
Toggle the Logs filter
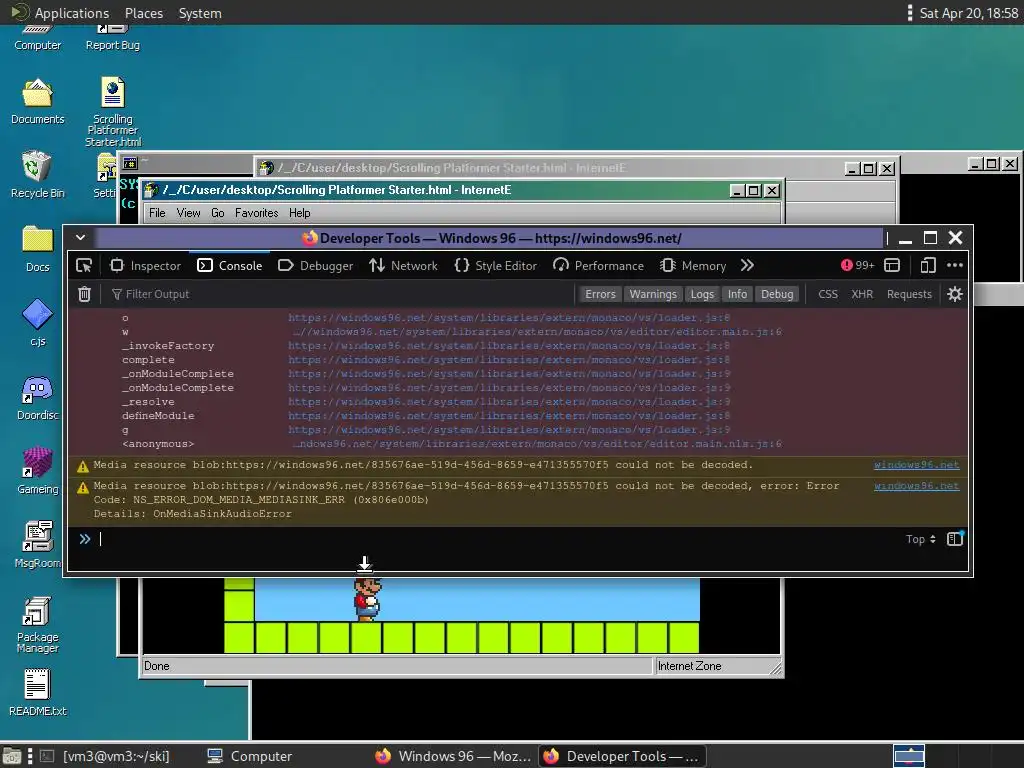(702, 294)
